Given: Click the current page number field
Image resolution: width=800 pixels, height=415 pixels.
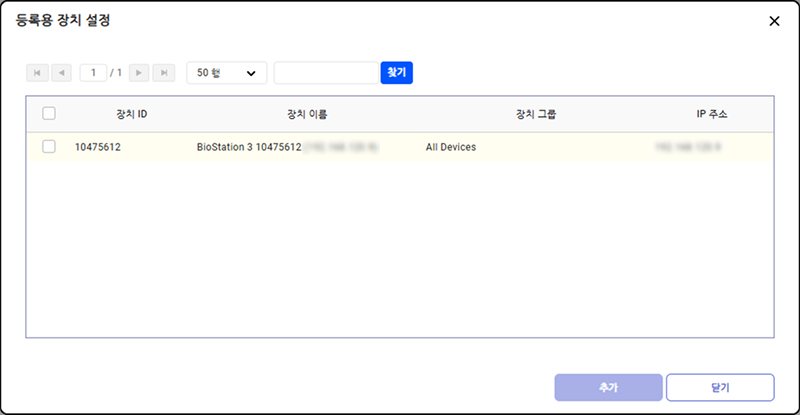Looking at the screenshot, I should pos(94,73).
